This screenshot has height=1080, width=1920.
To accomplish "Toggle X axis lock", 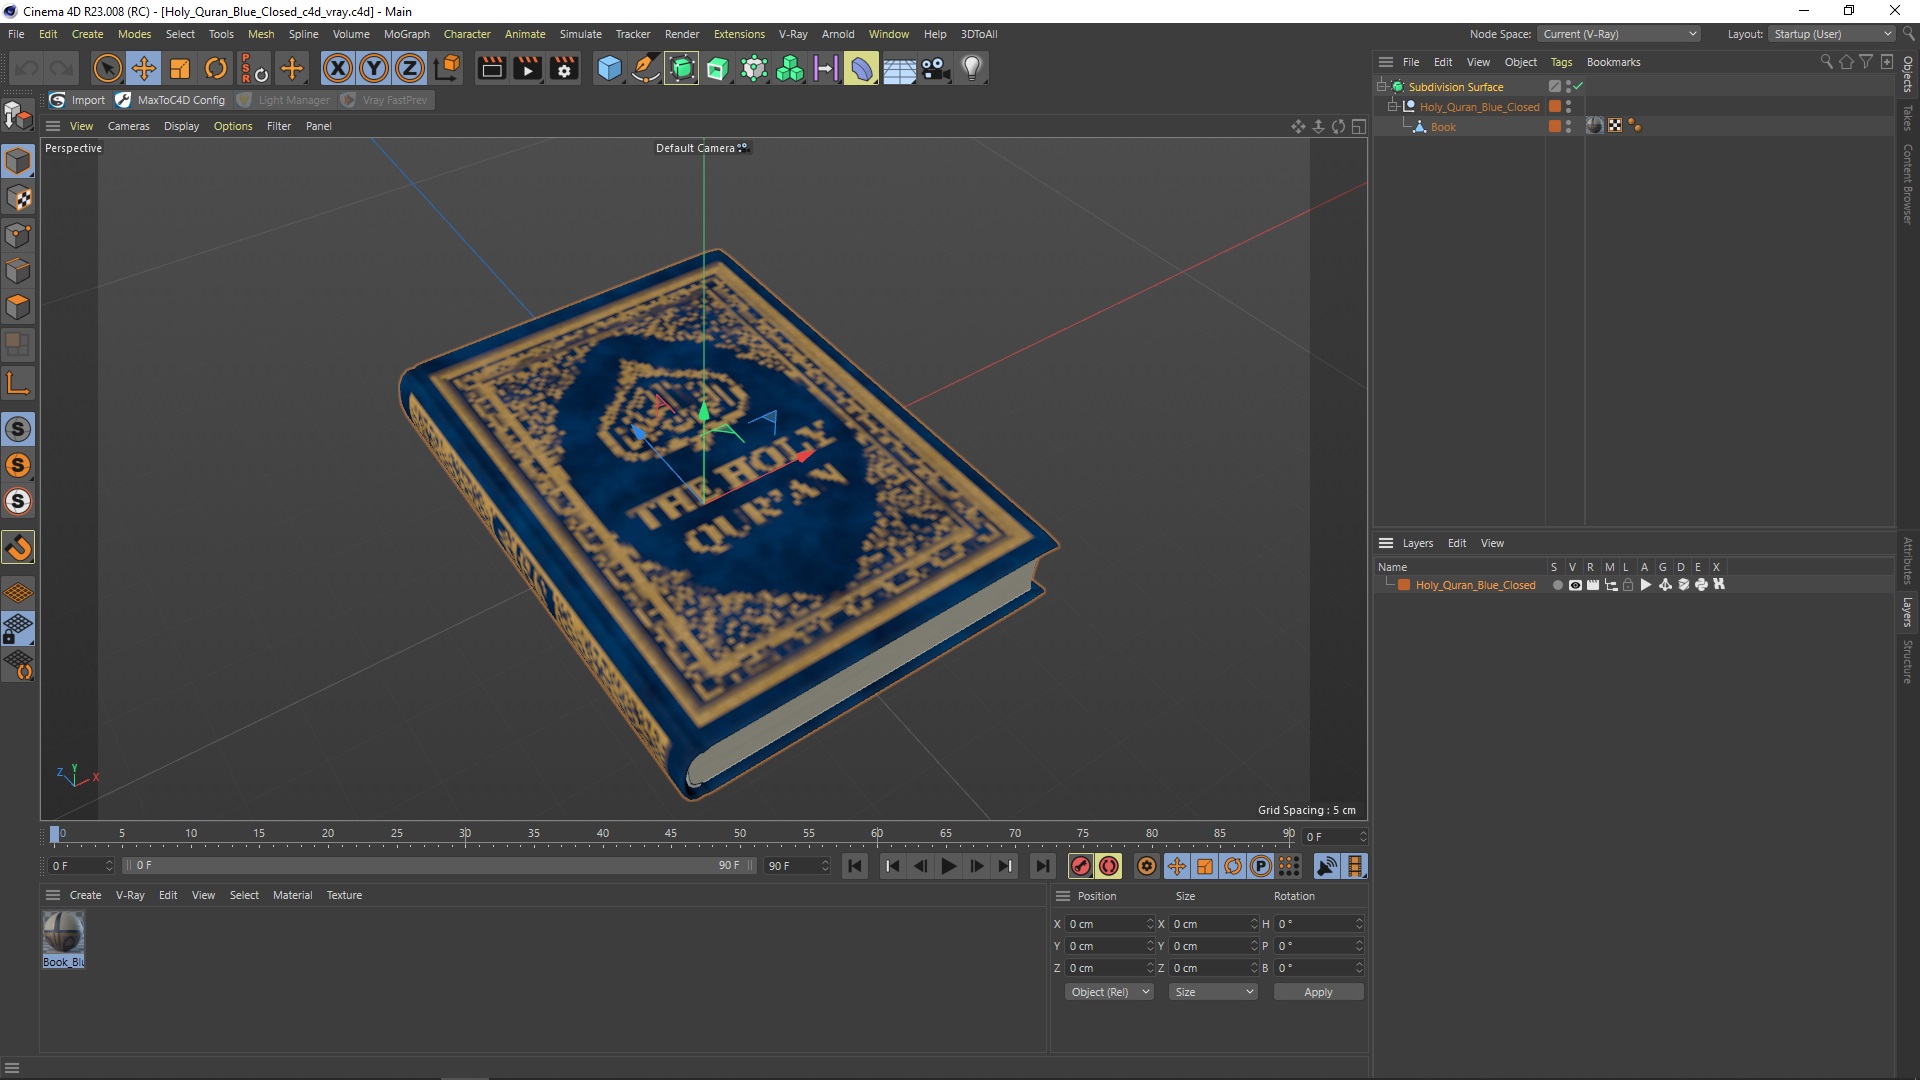I will pos(338,68).
